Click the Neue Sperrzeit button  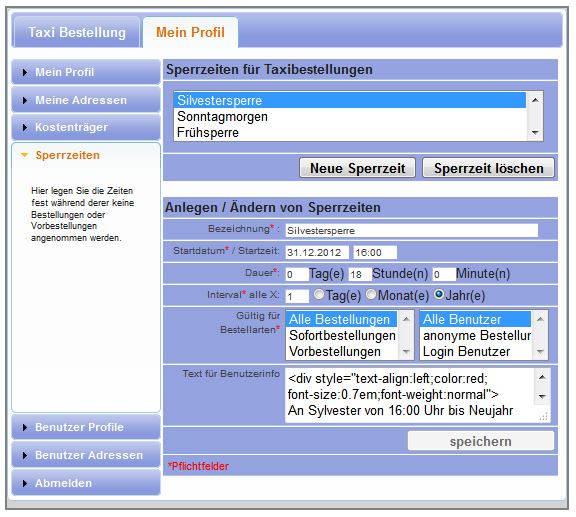[357, 168]
